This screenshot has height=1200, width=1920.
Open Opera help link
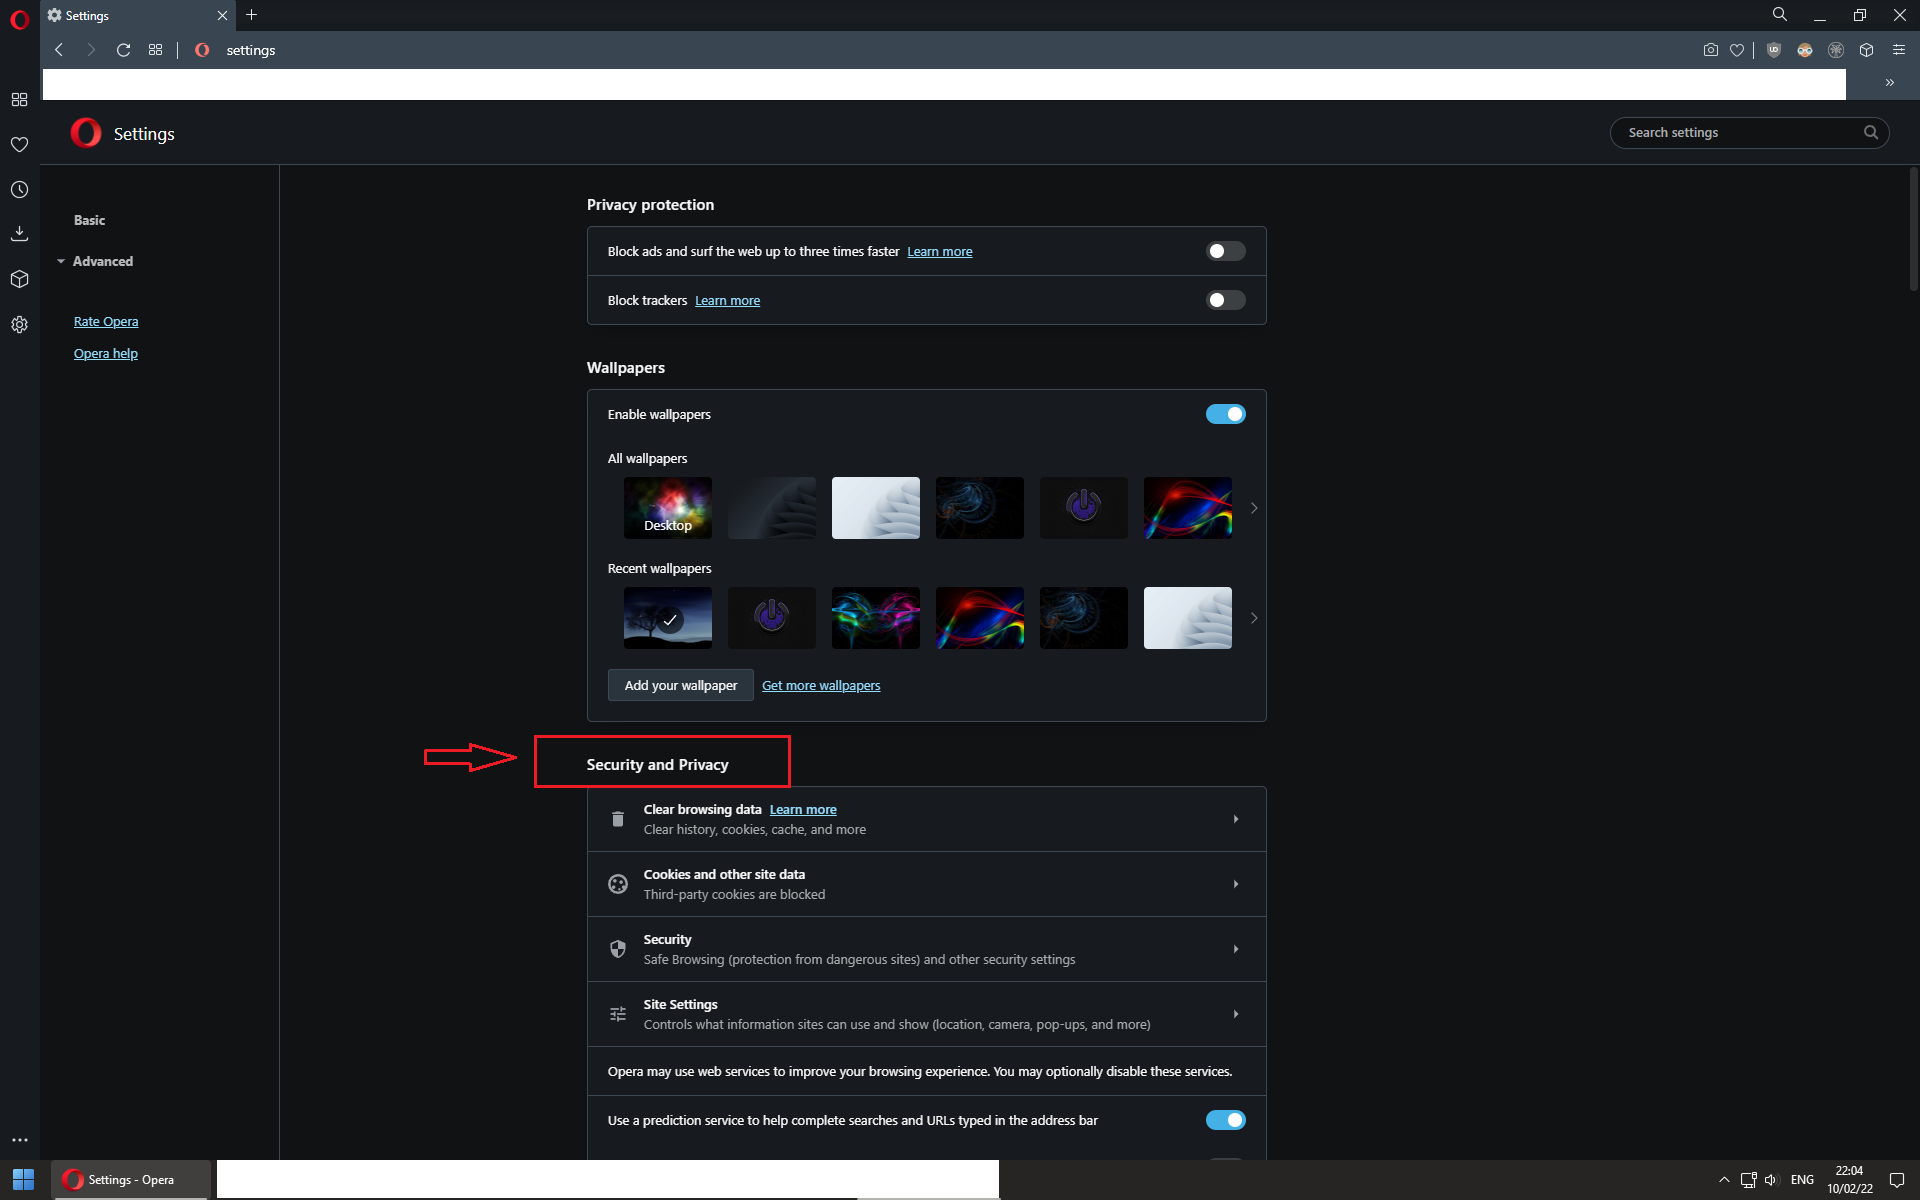pos(106,353)
